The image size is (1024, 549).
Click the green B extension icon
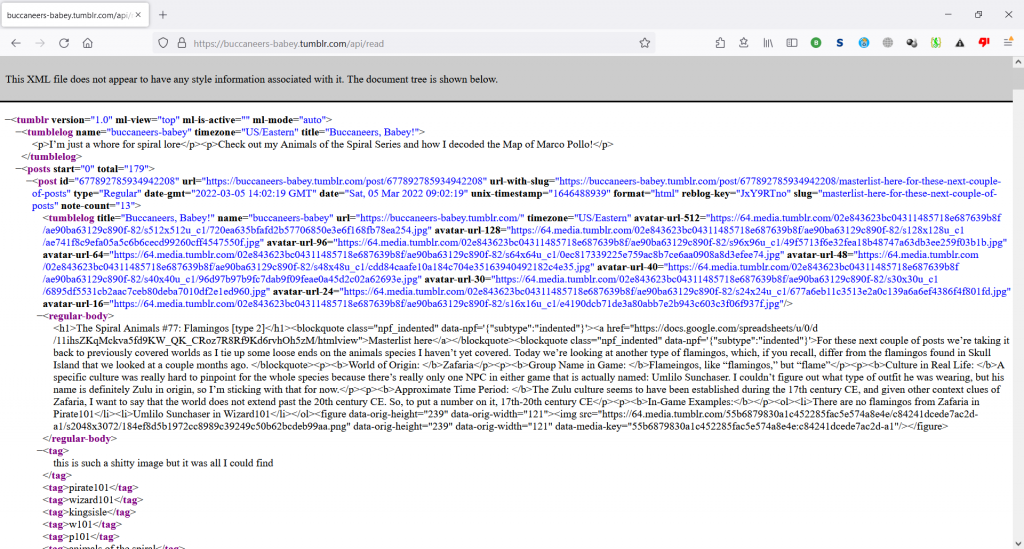[x=816, y=43]
